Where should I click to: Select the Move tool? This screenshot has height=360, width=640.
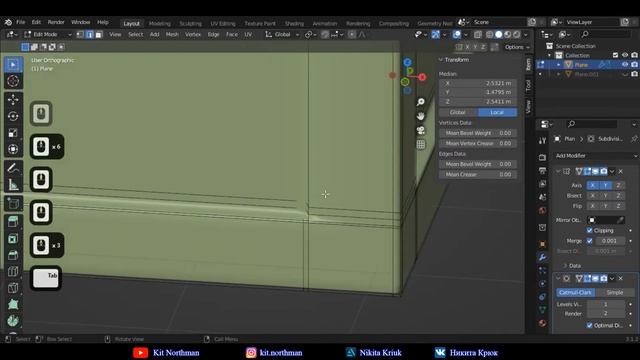(x=13, y=100)
